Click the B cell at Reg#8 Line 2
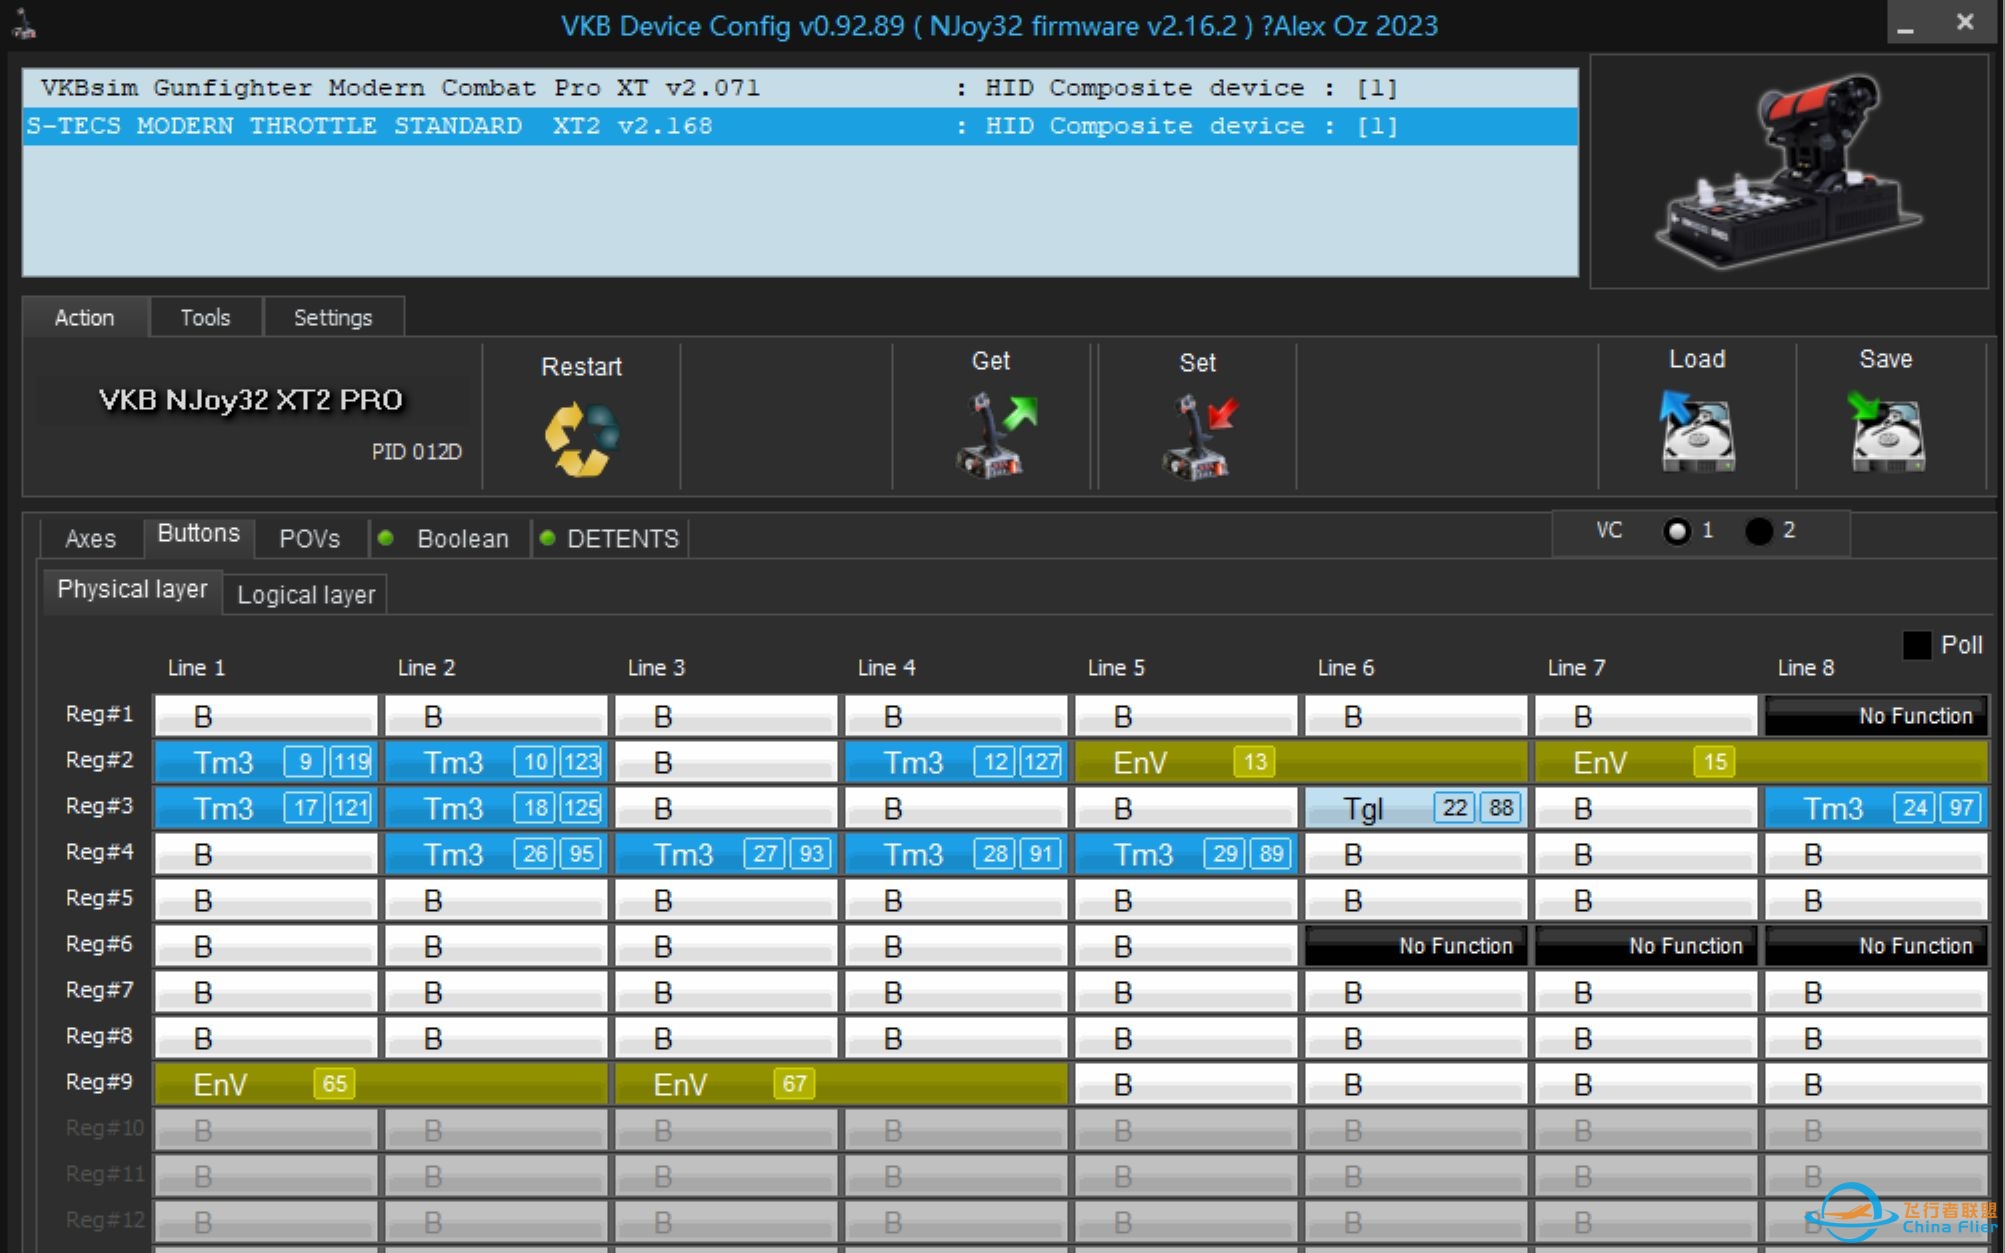 click(496, 1038)
